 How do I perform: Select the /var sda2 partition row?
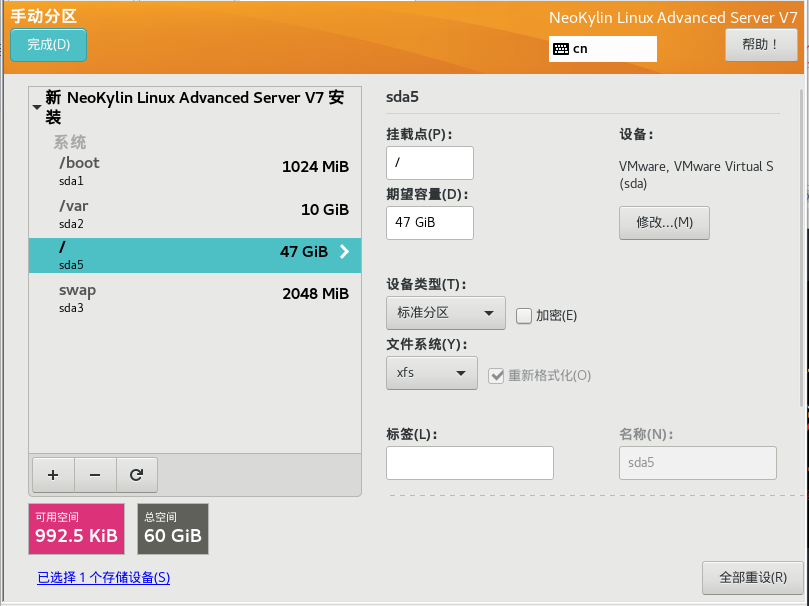coord(195,215)
